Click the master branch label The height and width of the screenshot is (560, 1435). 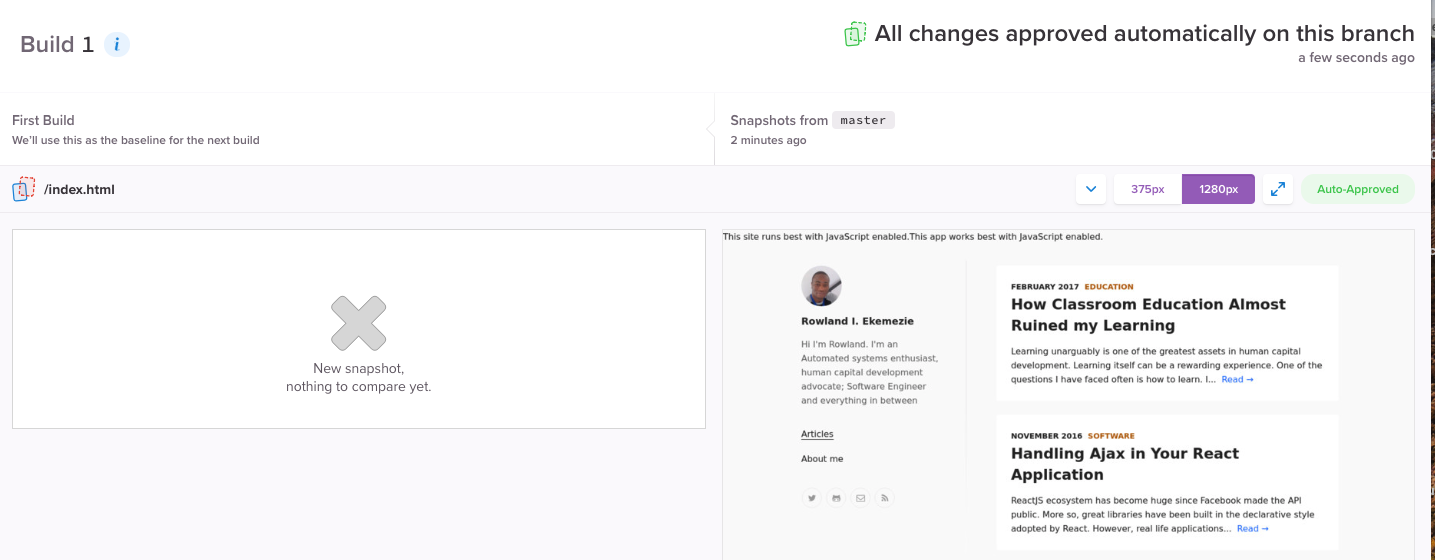pyautogui.click(x=863, y=120)
